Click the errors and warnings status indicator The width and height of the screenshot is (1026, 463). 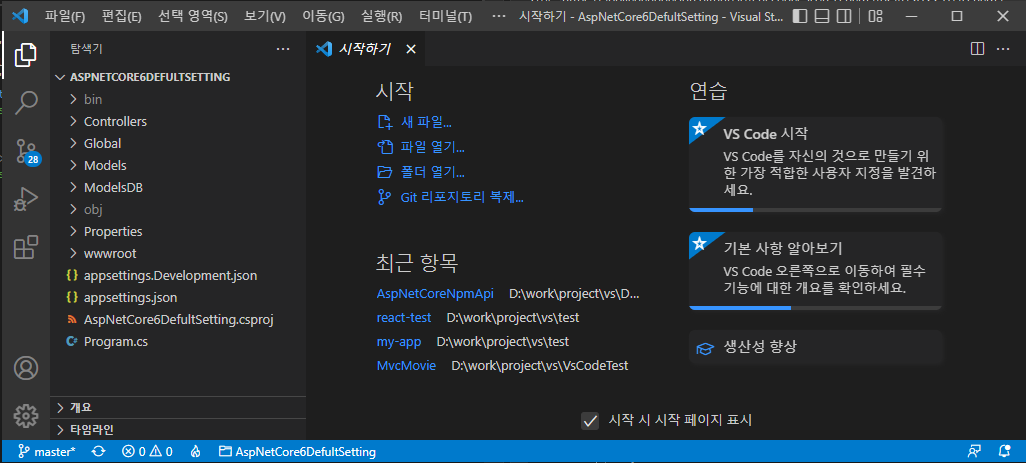[x=147, y=451]
